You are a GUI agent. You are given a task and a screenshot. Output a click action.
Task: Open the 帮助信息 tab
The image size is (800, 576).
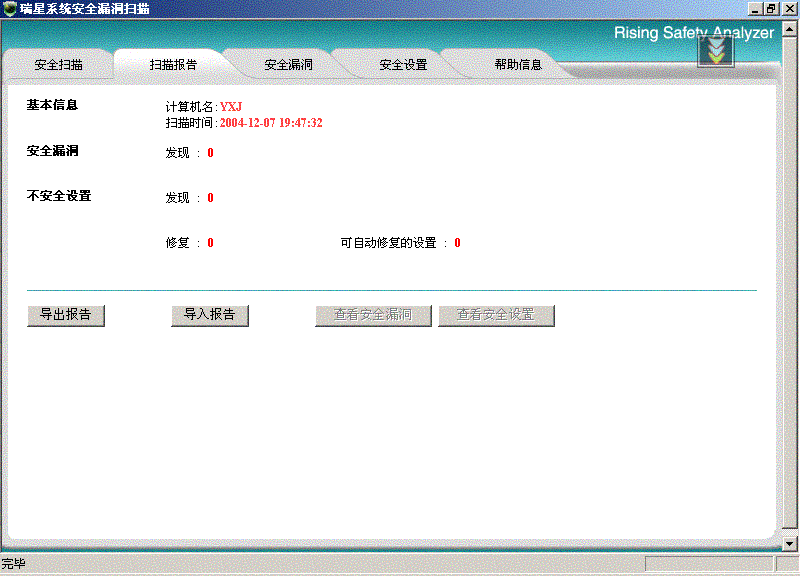click(x=518, y=65)
